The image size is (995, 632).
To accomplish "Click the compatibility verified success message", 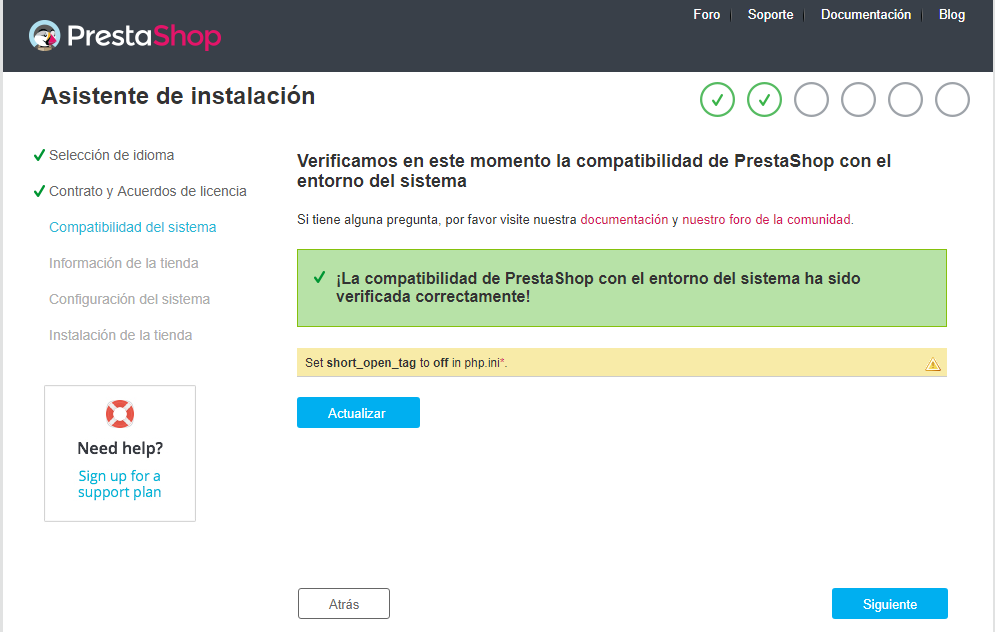I will (x=621, y=288).
